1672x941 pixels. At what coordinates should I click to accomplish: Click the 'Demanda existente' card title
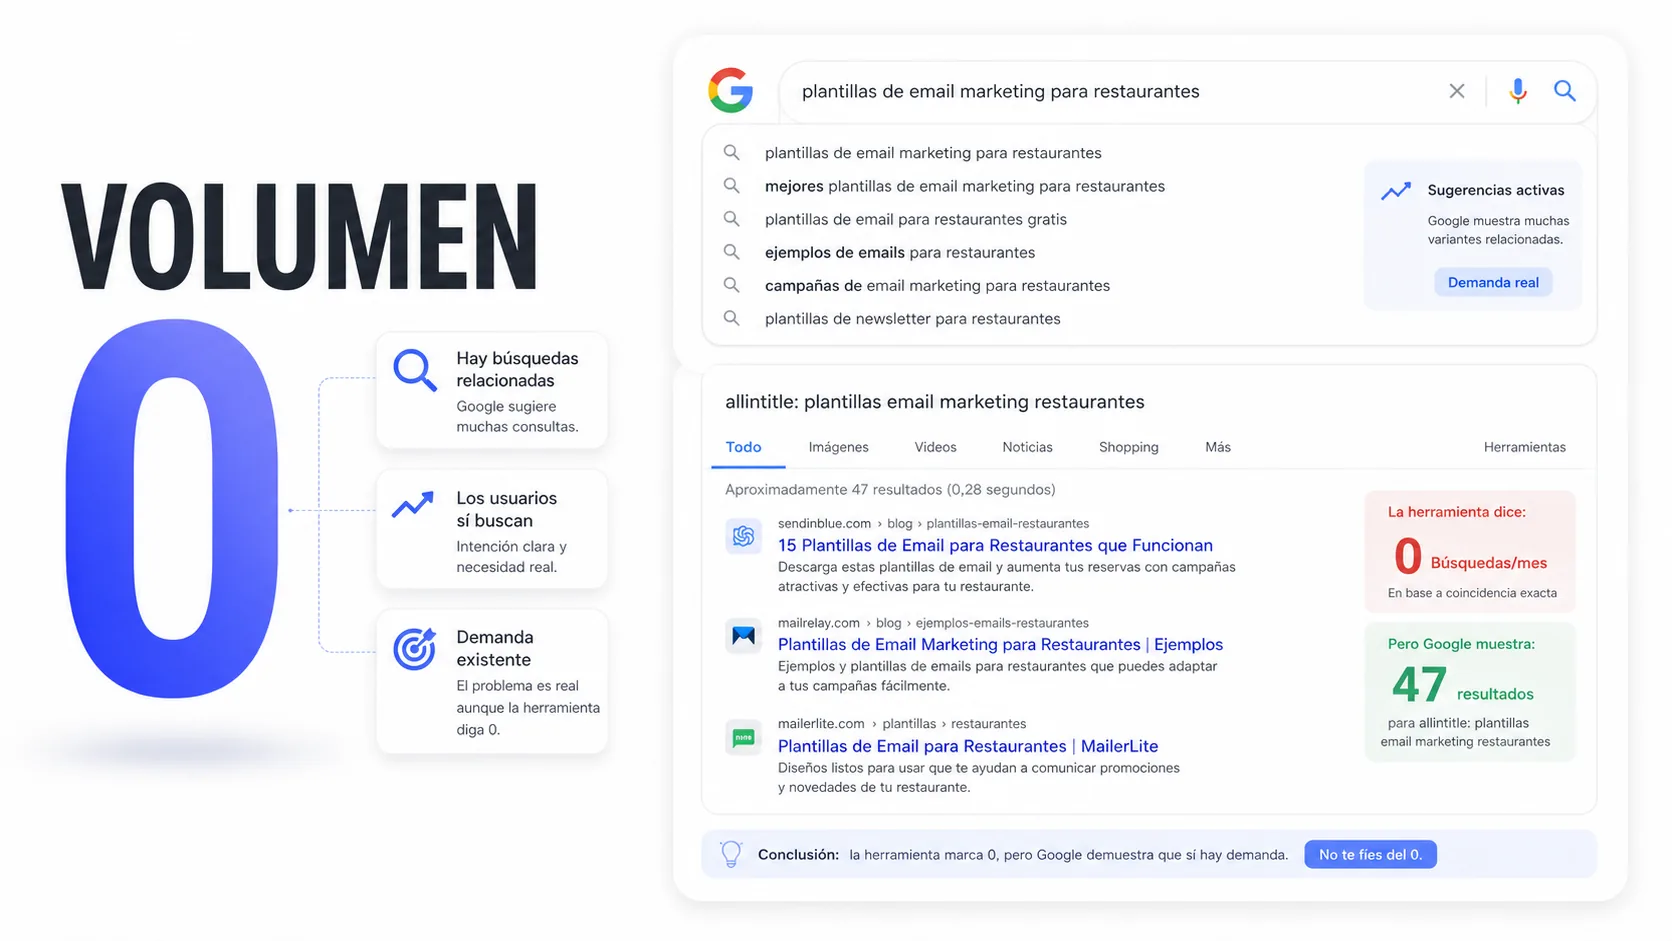pyautogui.click(x=494, y=648)
